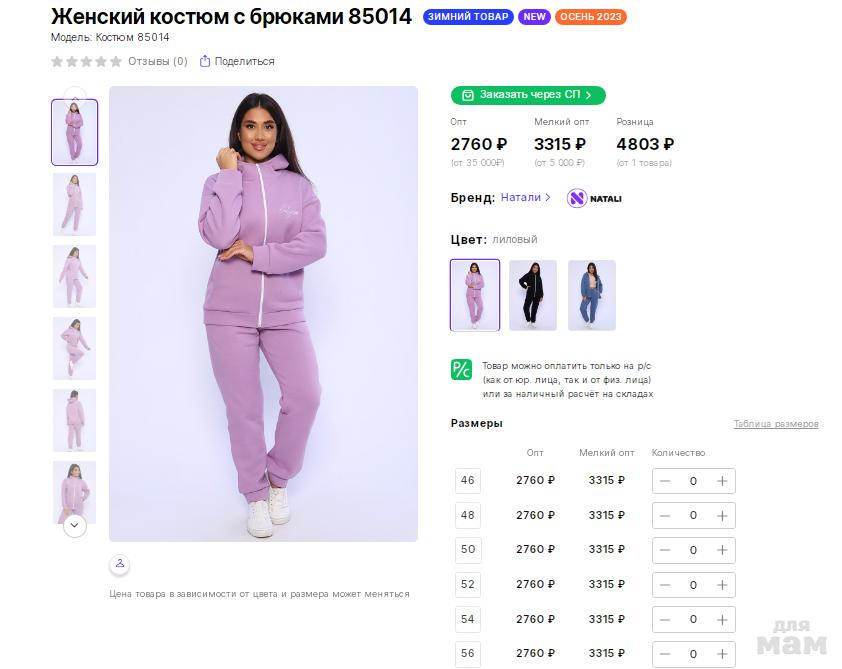Click the star rating icons
Viewport: 842px width, 669px height.
pyautogui.click(x=86, y=61)
